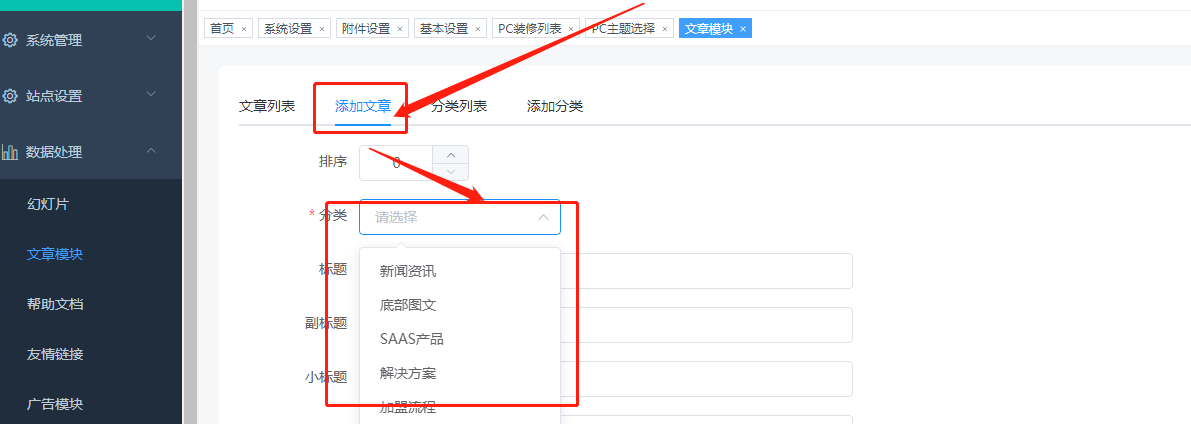Close the 附件设置 tab

400,29
